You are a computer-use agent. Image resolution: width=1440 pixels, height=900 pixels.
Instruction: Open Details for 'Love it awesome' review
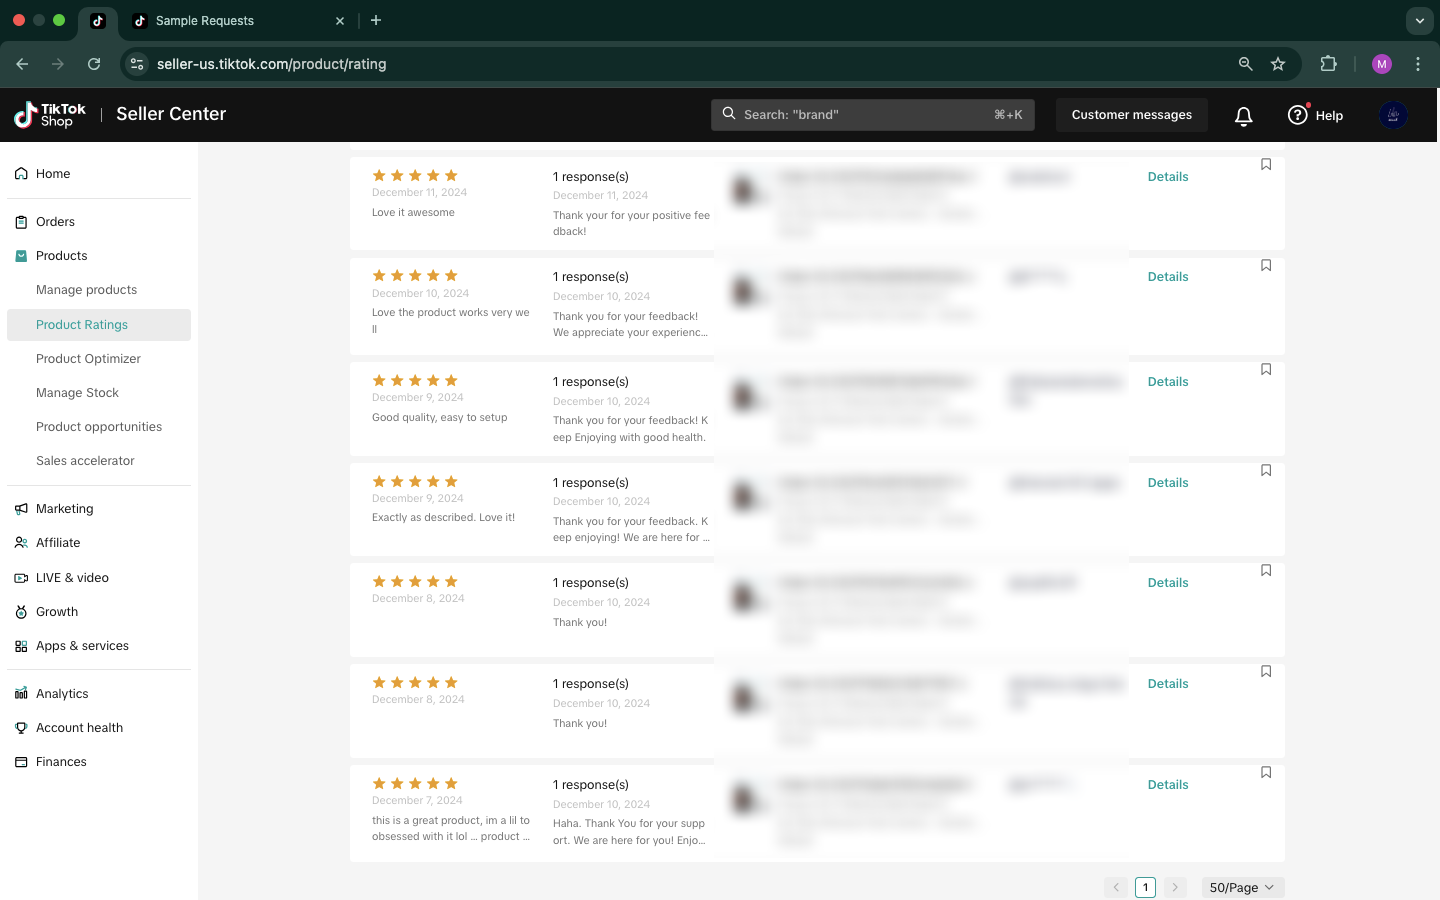tap(1167, 177)
